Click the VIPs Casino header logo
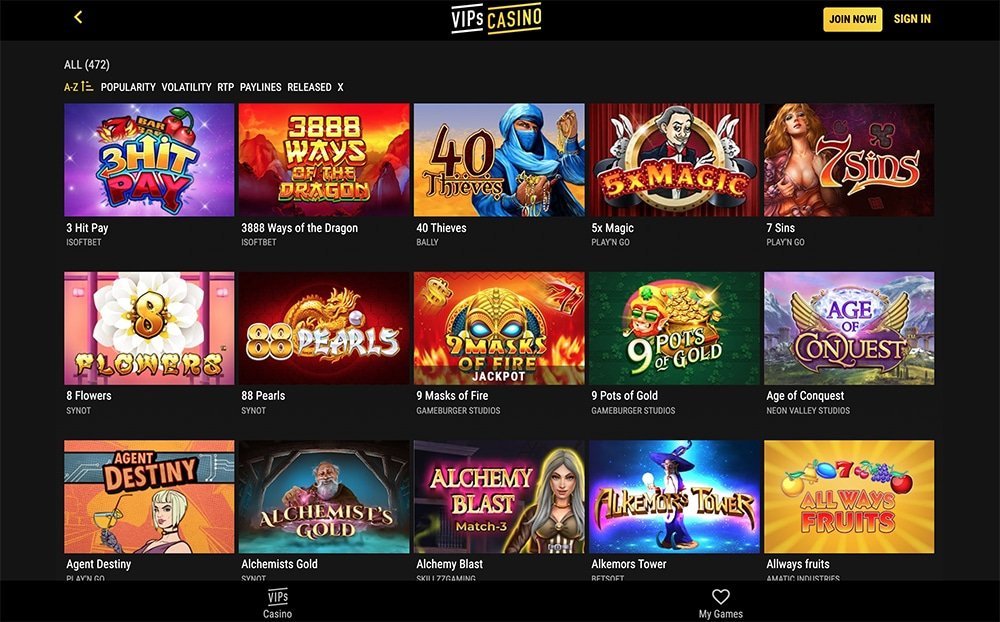 [497, 18]
